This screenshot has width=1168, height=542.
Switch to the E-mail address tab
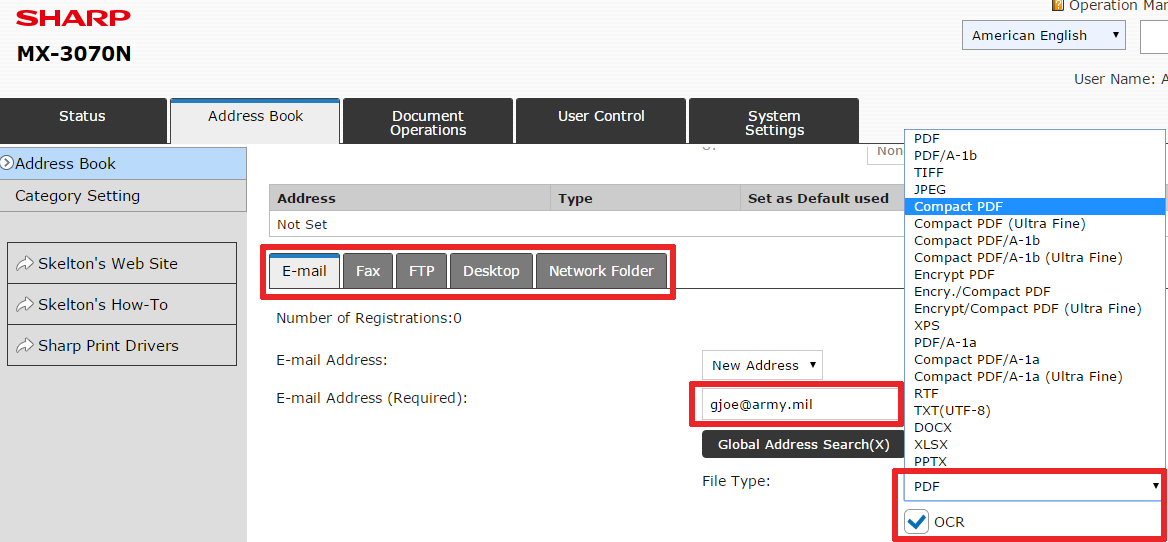[304, 271]
